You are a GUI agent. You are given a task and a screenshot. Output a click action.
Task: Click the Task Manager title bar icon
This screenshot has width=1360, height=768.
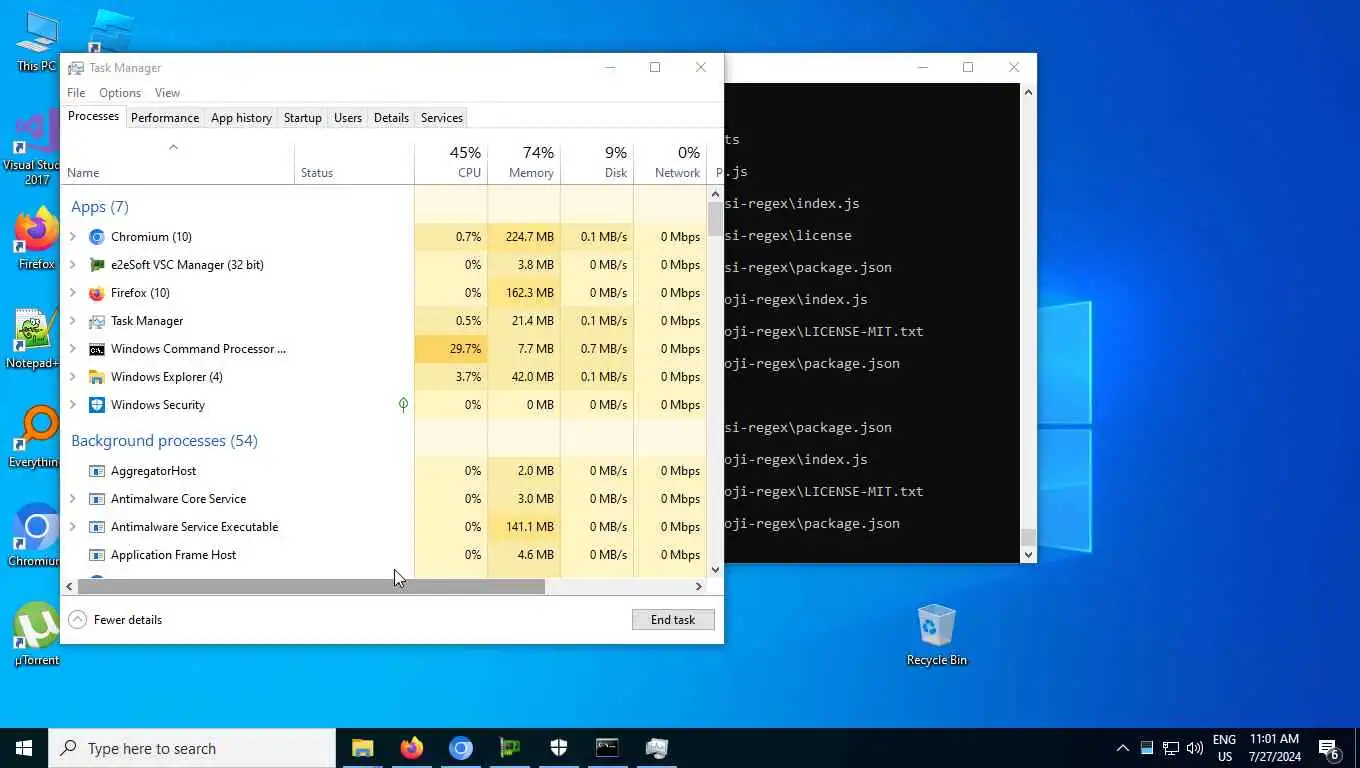(x=76, y=68)
